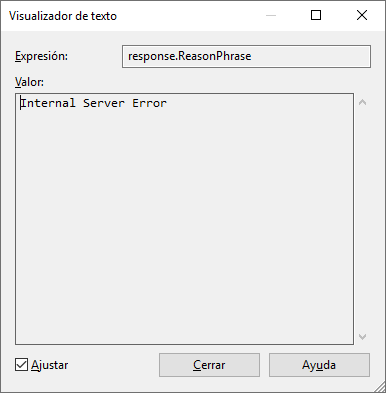Click the word Error in value
This screenshot has height=393, width=386.
click(x=149, y=103)
